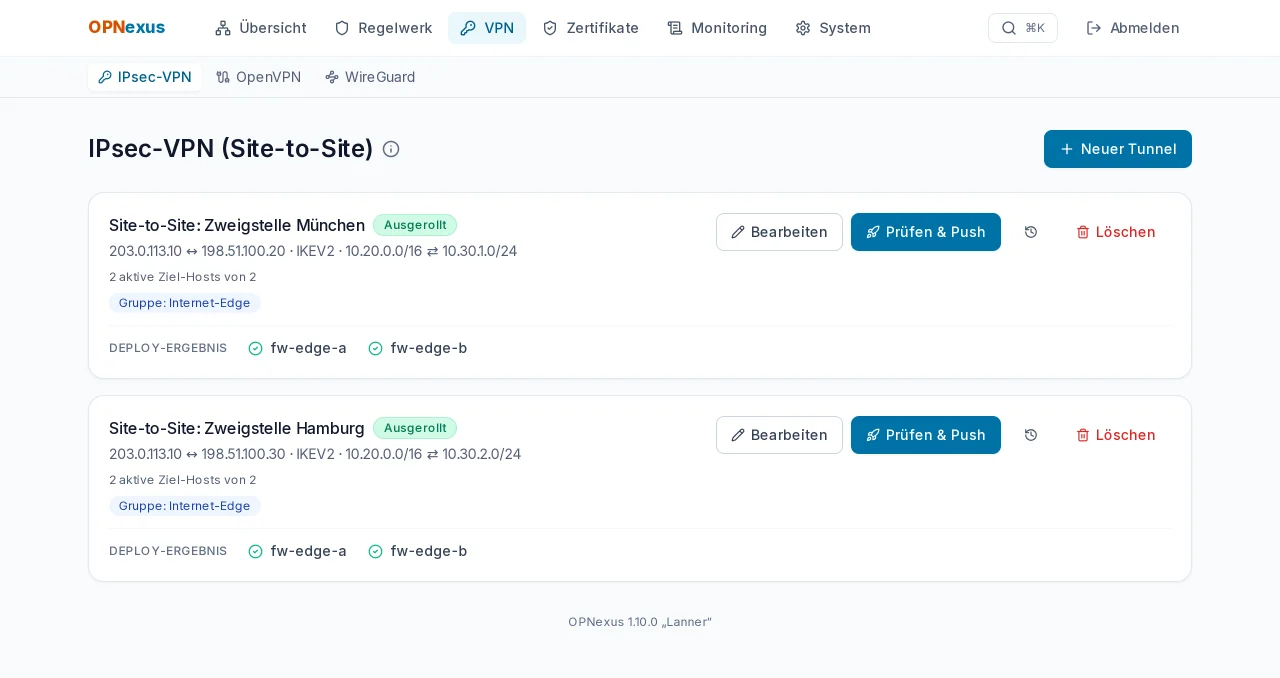Switch to the WireGuard tab
Viewport: 1280px width, 678px height.
pos(370,77)
